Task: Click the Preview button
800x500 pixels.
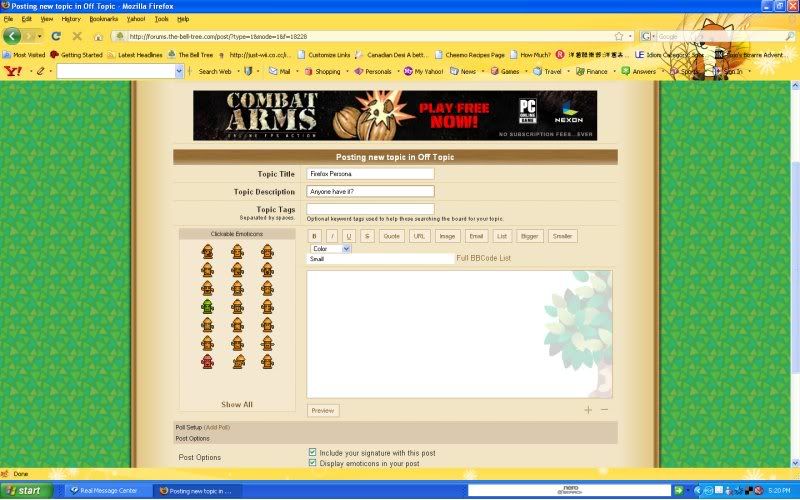Action: coord(323,410)
